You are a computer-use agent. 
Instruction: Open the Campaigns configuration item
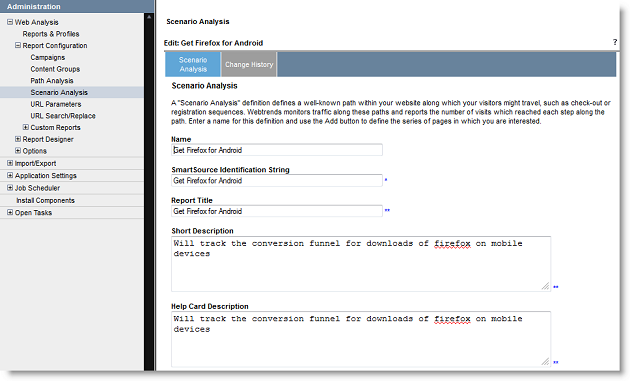click(47, 57)
